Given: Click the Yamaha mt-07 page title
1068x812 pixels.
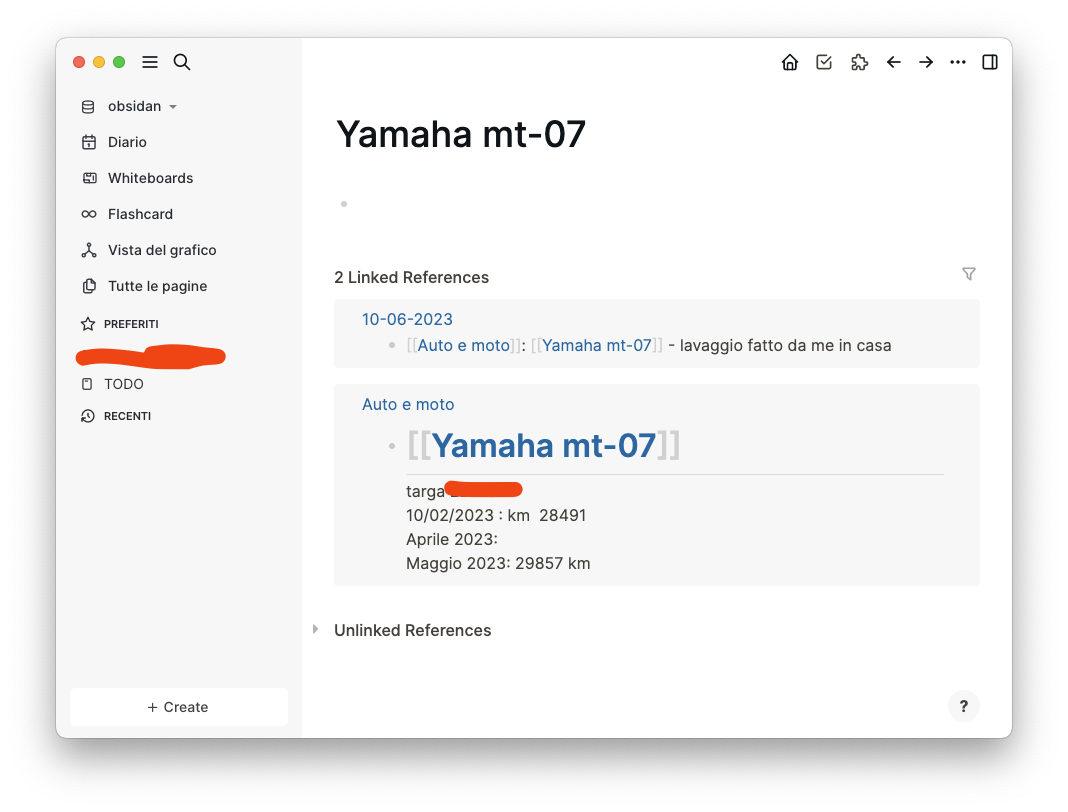Looking at the screenshot, I should tap(461, 134).
